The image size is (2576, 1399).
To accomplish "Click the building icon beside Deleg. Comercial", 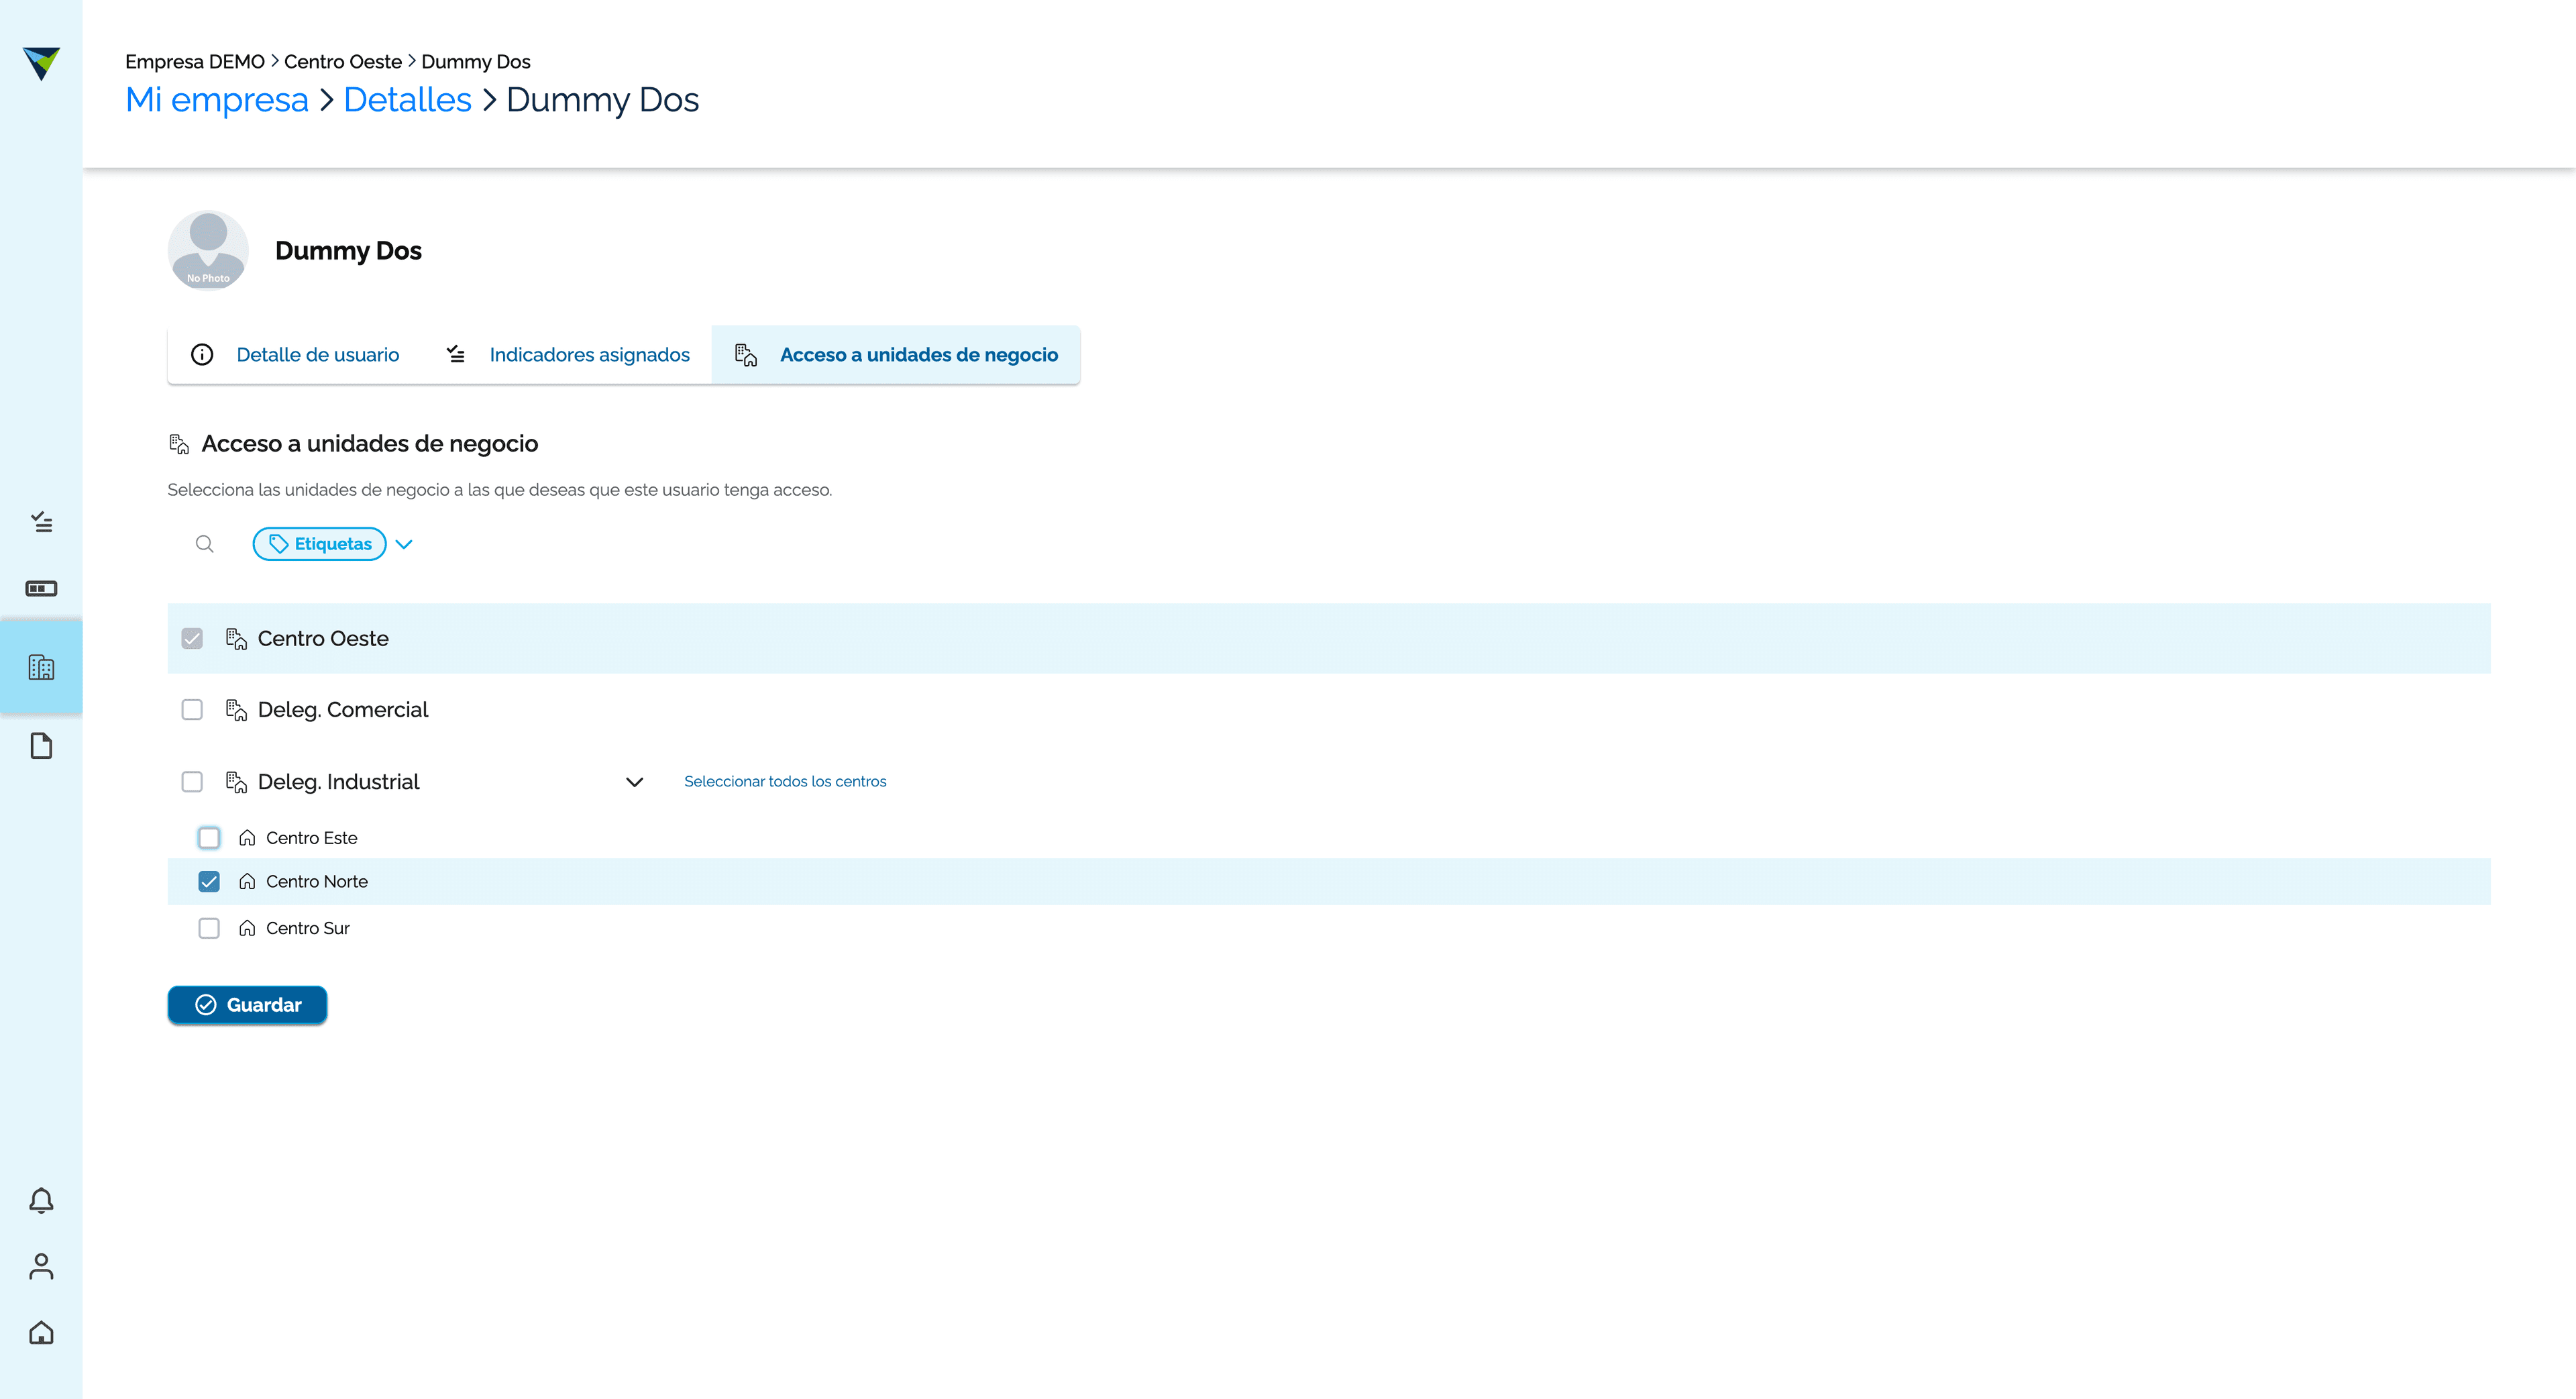I will click(x=236, y=710).
